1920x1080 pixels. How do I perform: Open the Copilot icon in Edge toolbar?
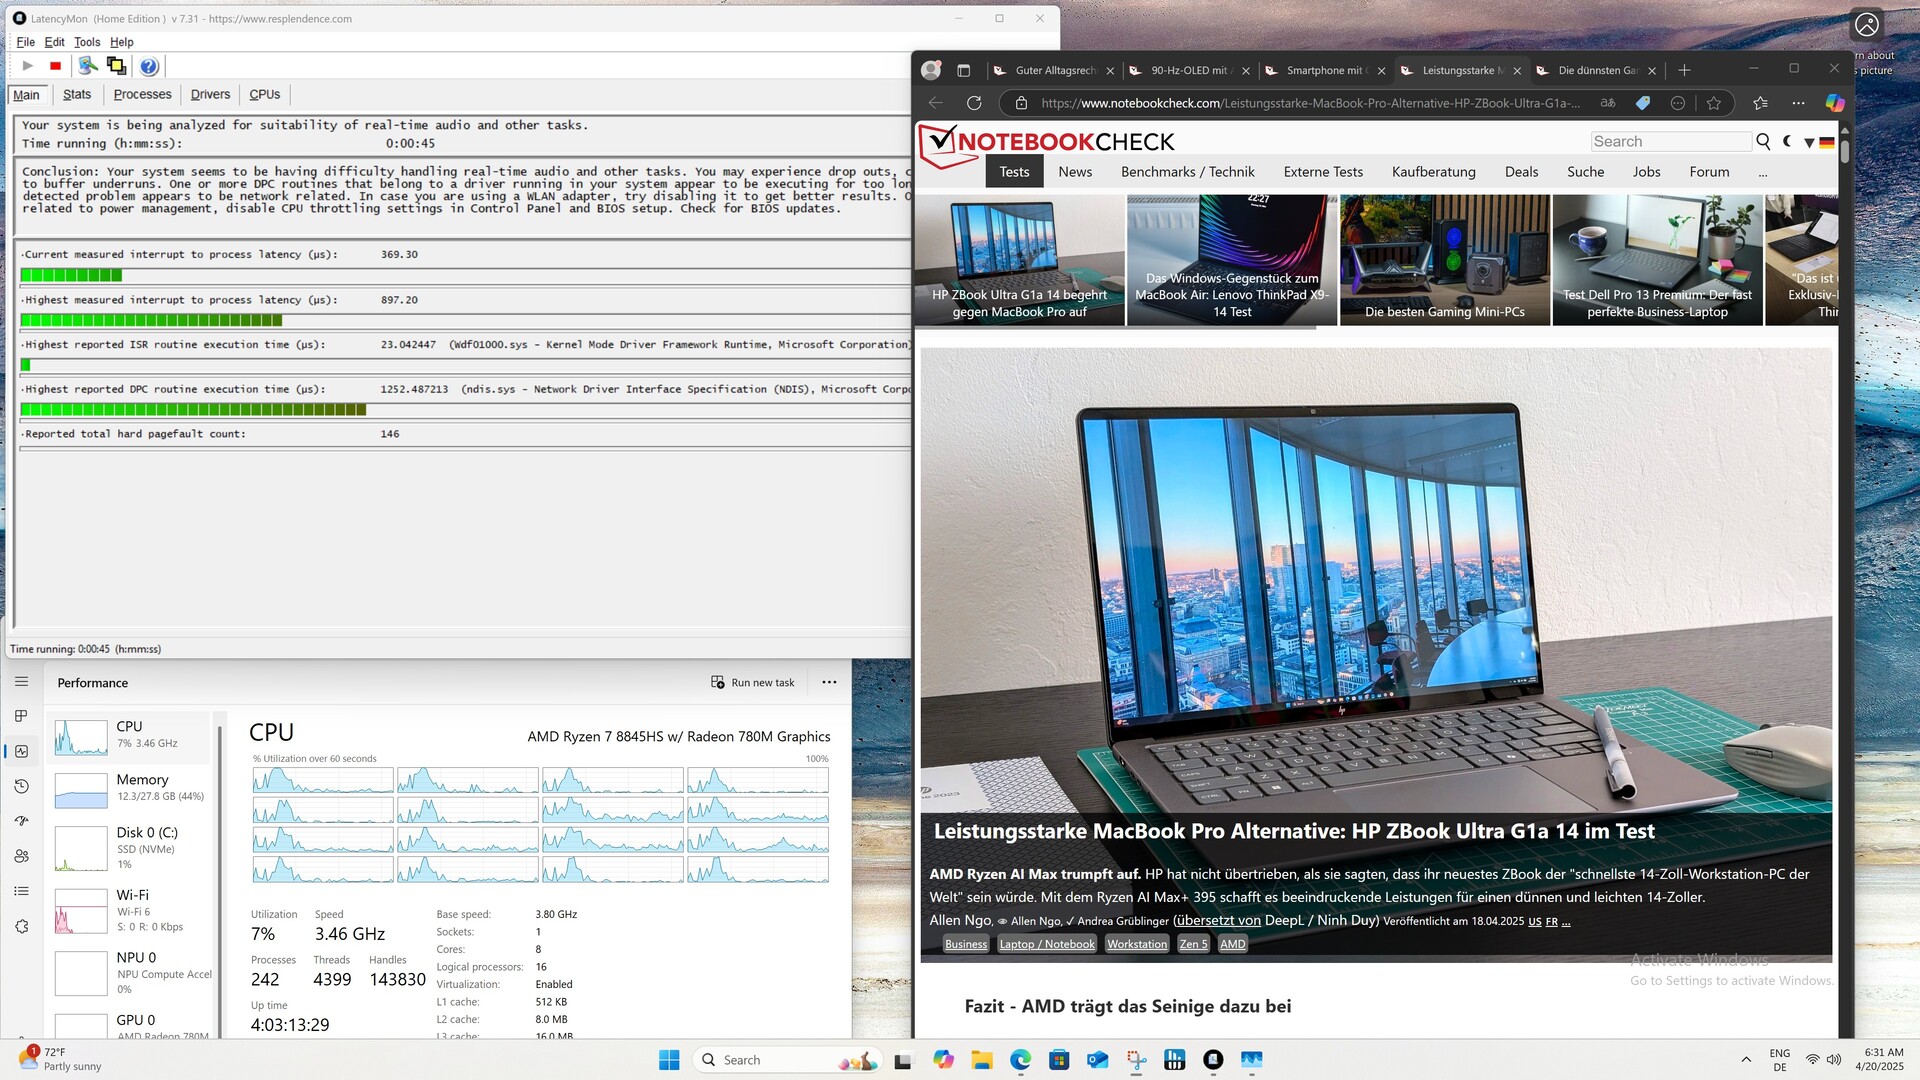click(1834, 103)
